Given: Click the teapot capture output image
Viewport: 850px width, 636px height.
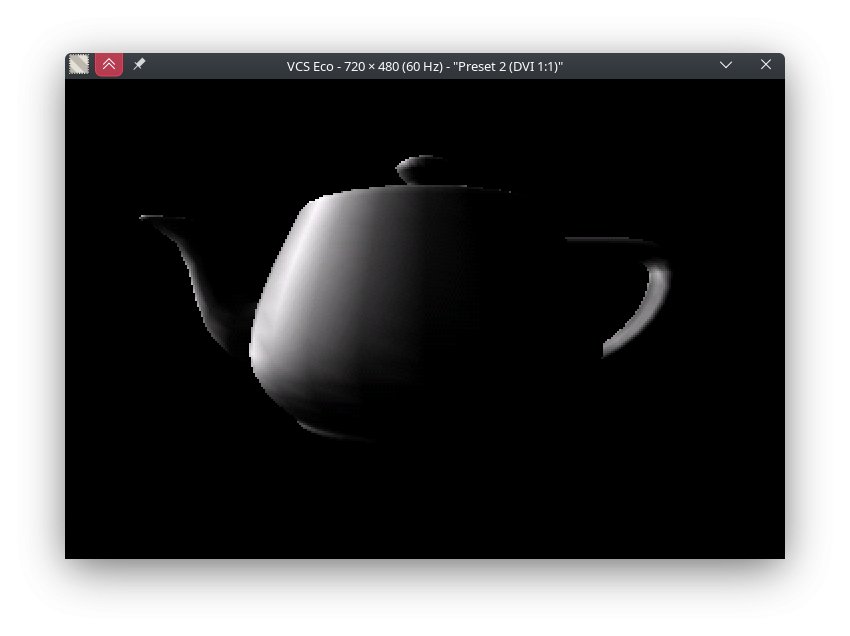Looking at the screenshot, I should coord(424,319).
